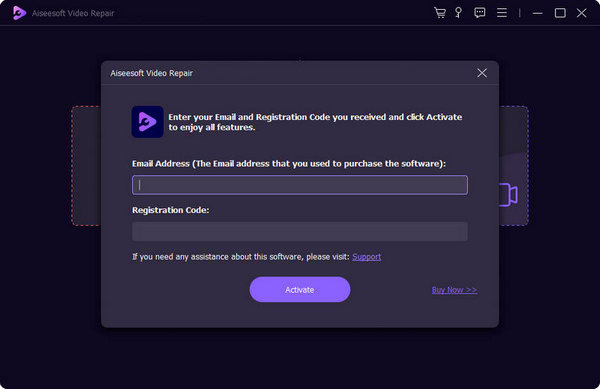Screen dimensions: 600x389
Task: Click the Activate button
Action: (x=300, y=290)
